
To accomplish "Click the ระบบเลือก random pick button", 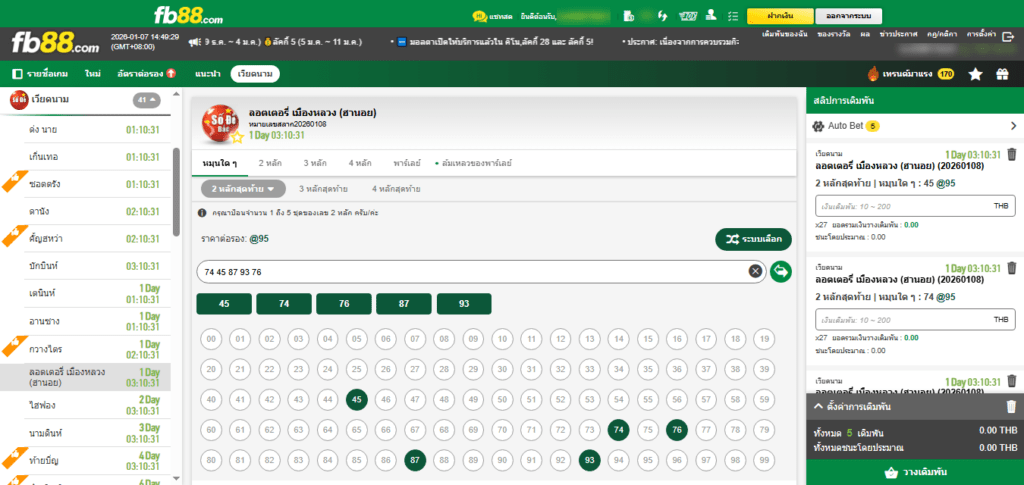I will (754, 240).
